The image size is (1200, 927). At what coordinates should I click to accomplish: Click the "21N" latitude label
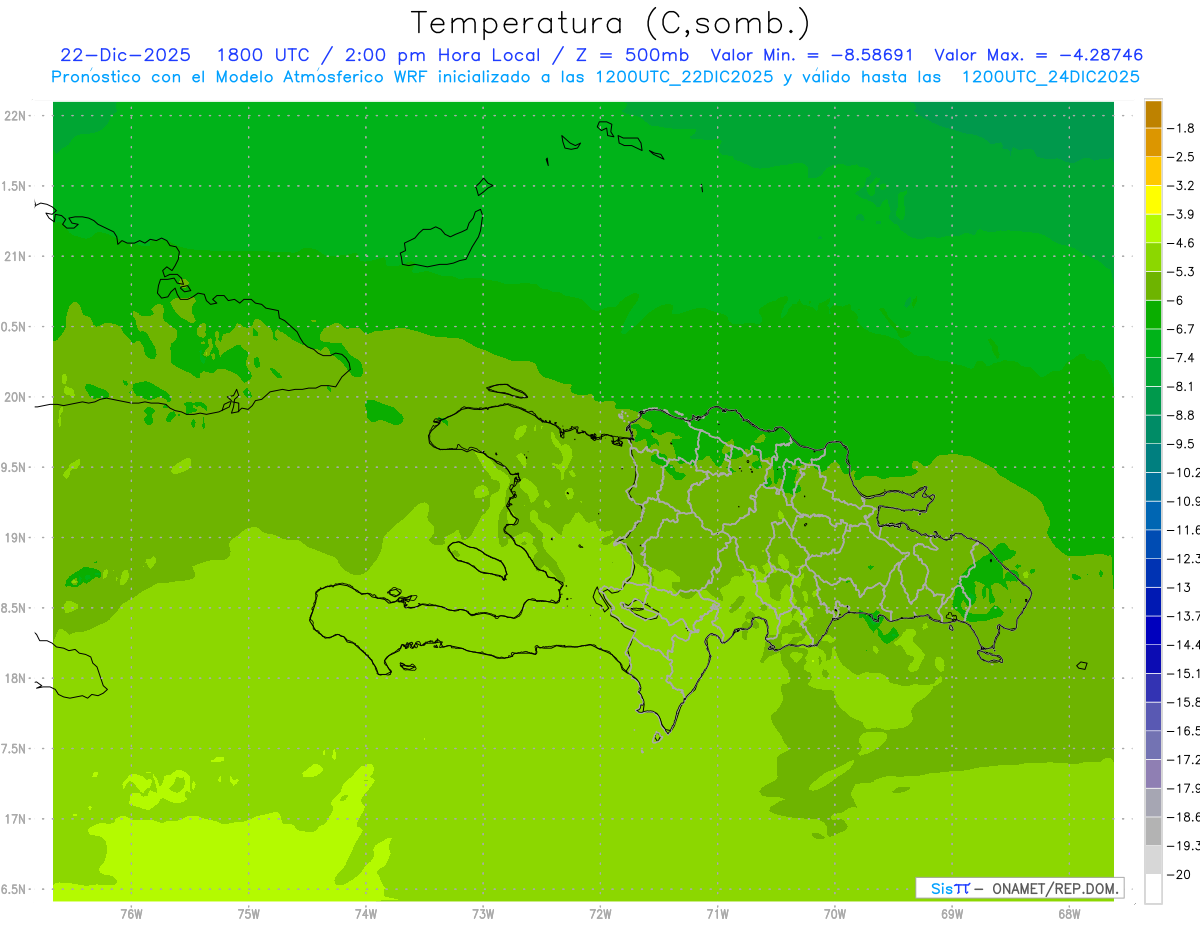point(16,257)
